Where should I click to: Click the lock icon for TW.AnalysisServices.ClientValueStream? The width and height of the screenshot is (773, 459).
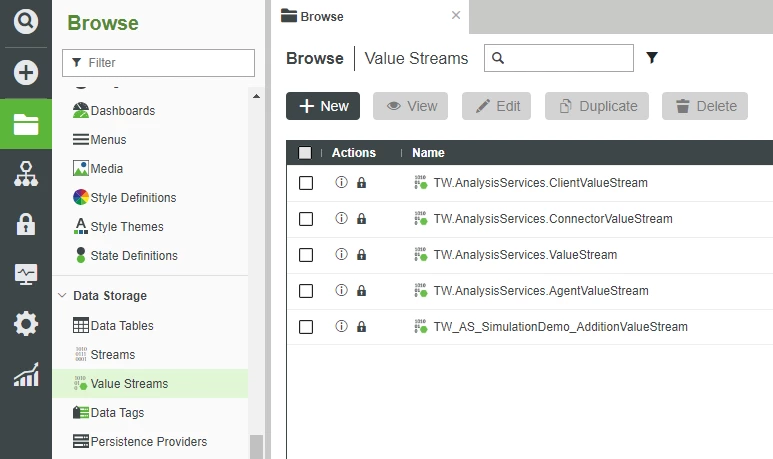[x=361, y=183]
